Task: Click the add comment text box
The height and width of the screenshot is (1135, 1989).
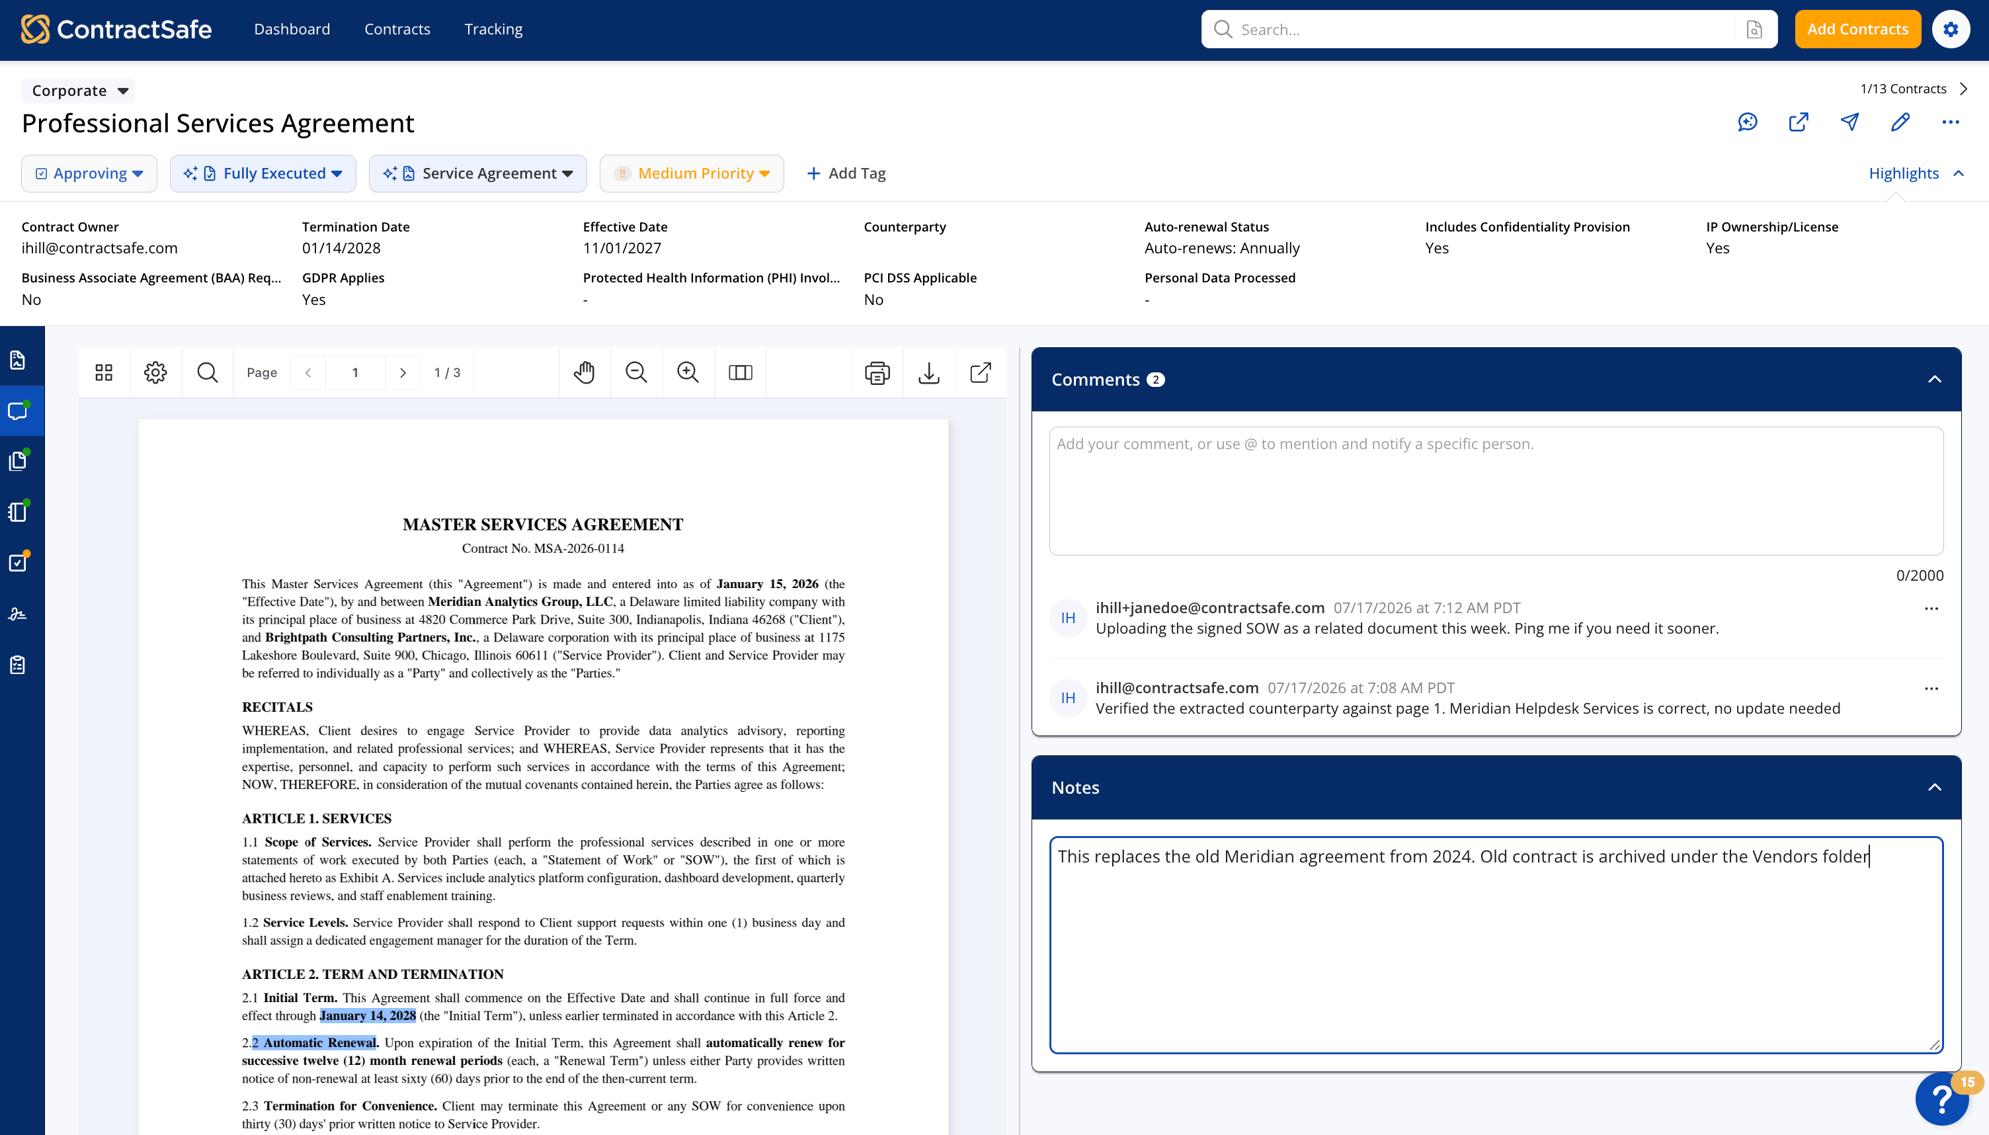Action: pos(1495,491)
